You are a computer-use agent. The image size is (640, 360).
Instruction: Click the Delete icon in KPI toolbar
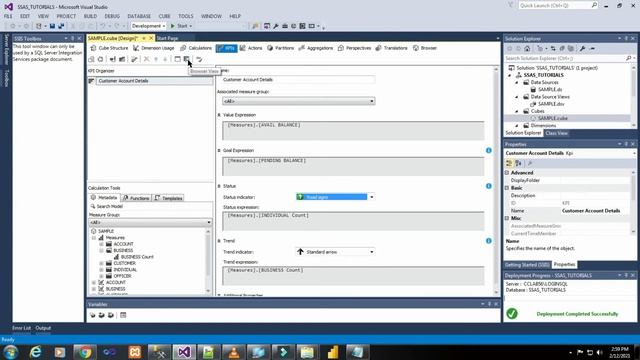(x=147, y=59)
